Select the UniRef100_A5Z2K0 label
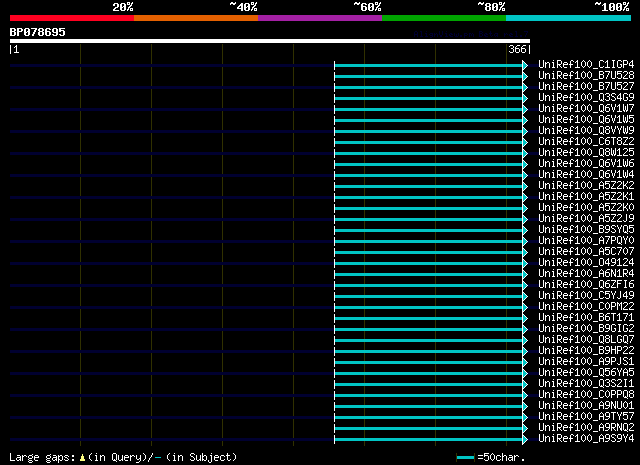 [x=586, y=208]
